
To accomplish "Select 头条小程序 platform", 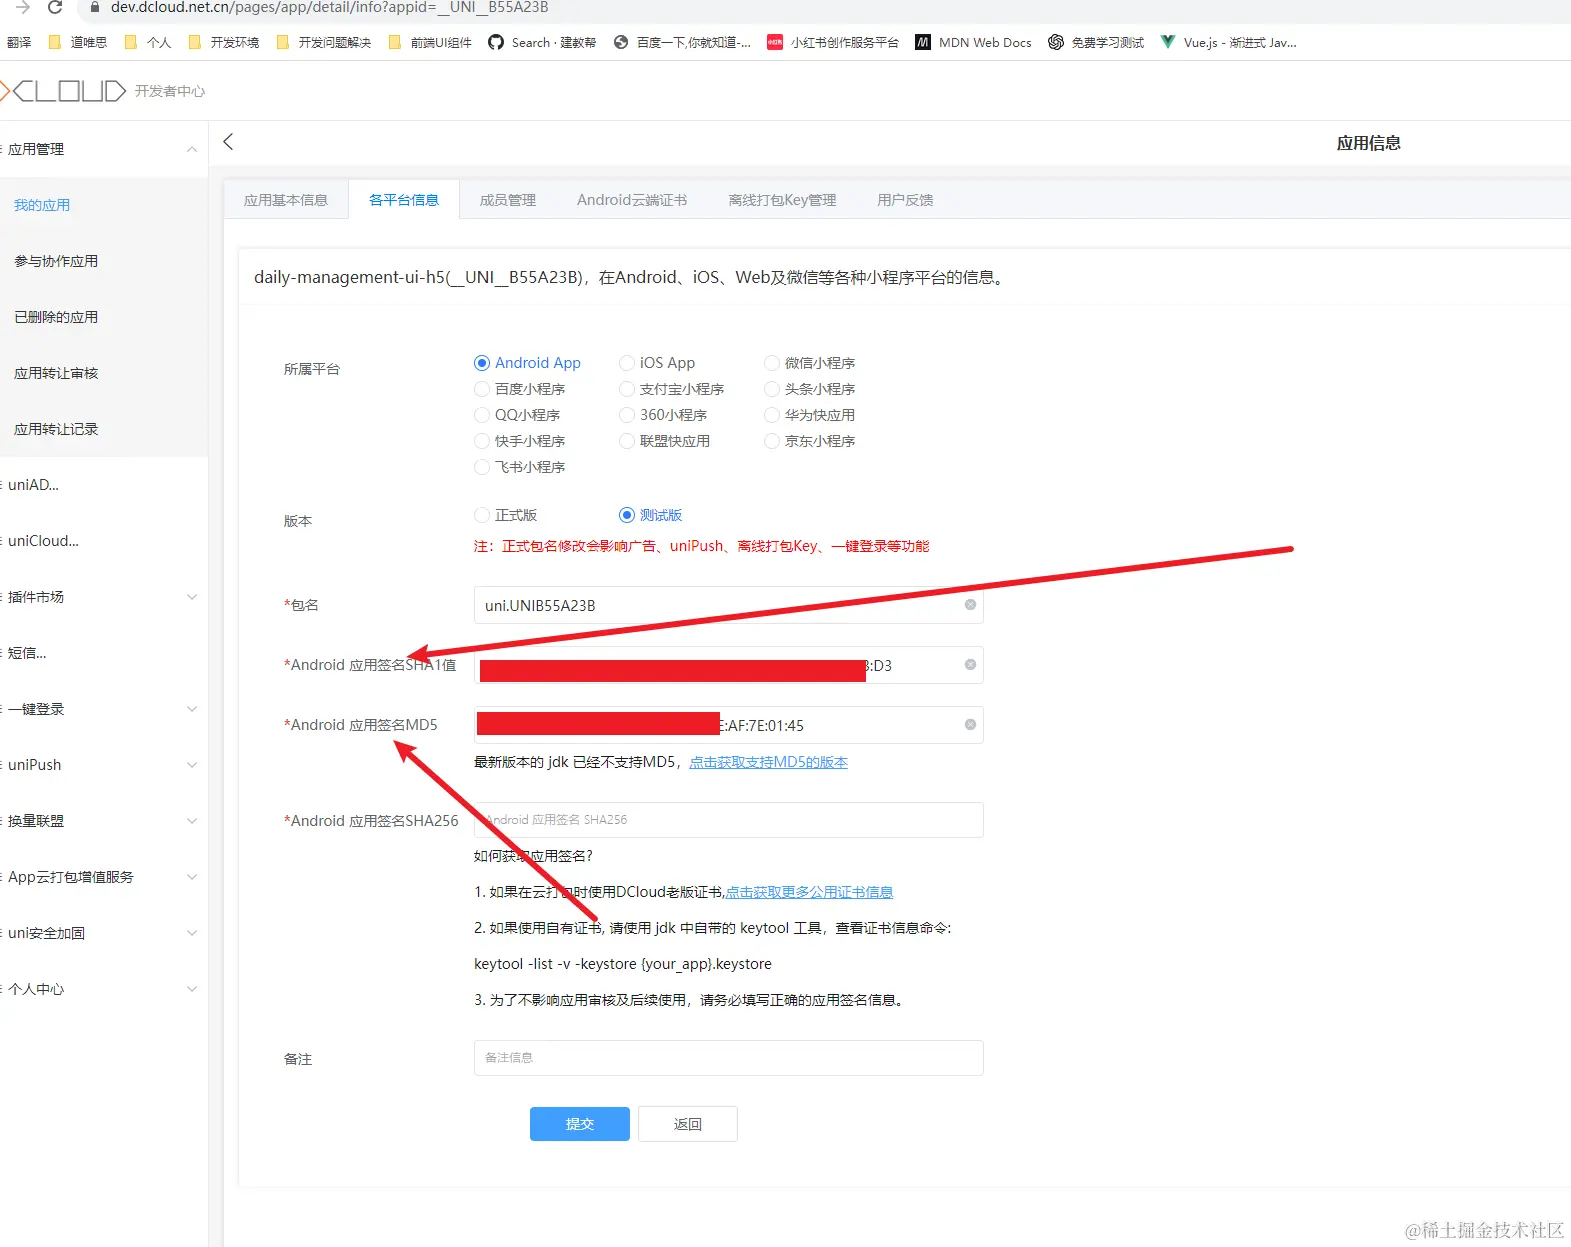I will (x=810, y=389).
